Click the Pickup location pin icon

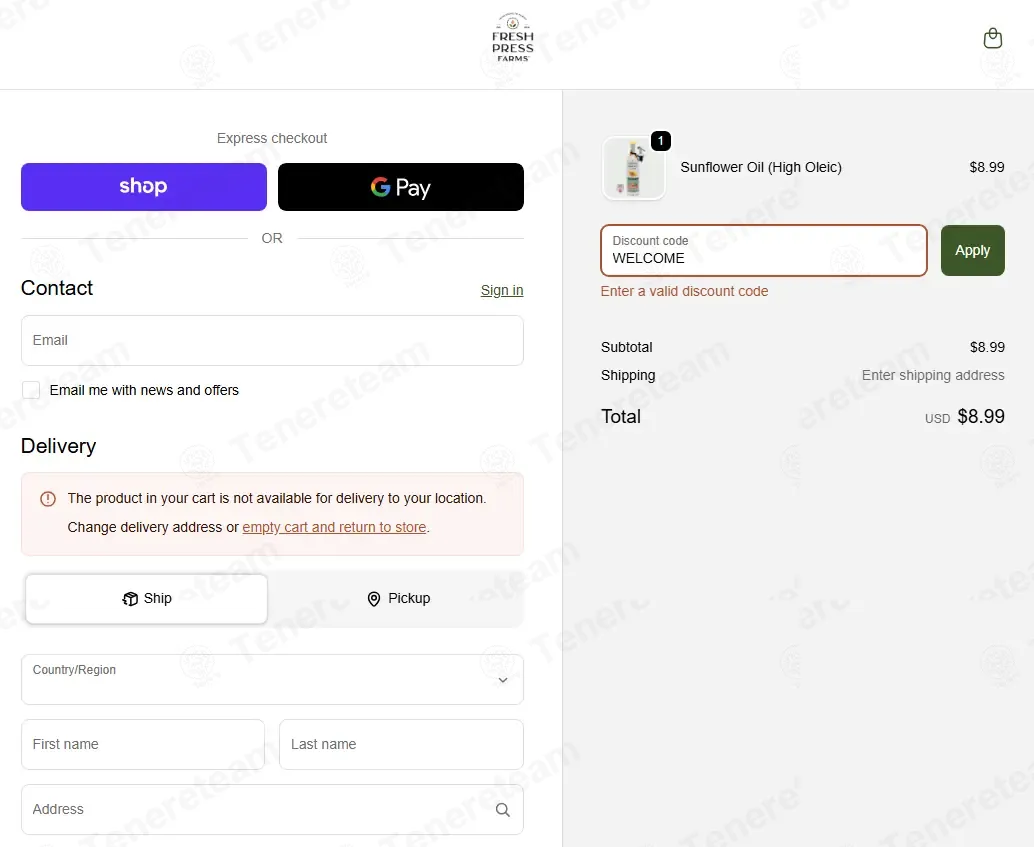(x=374, y=599)
